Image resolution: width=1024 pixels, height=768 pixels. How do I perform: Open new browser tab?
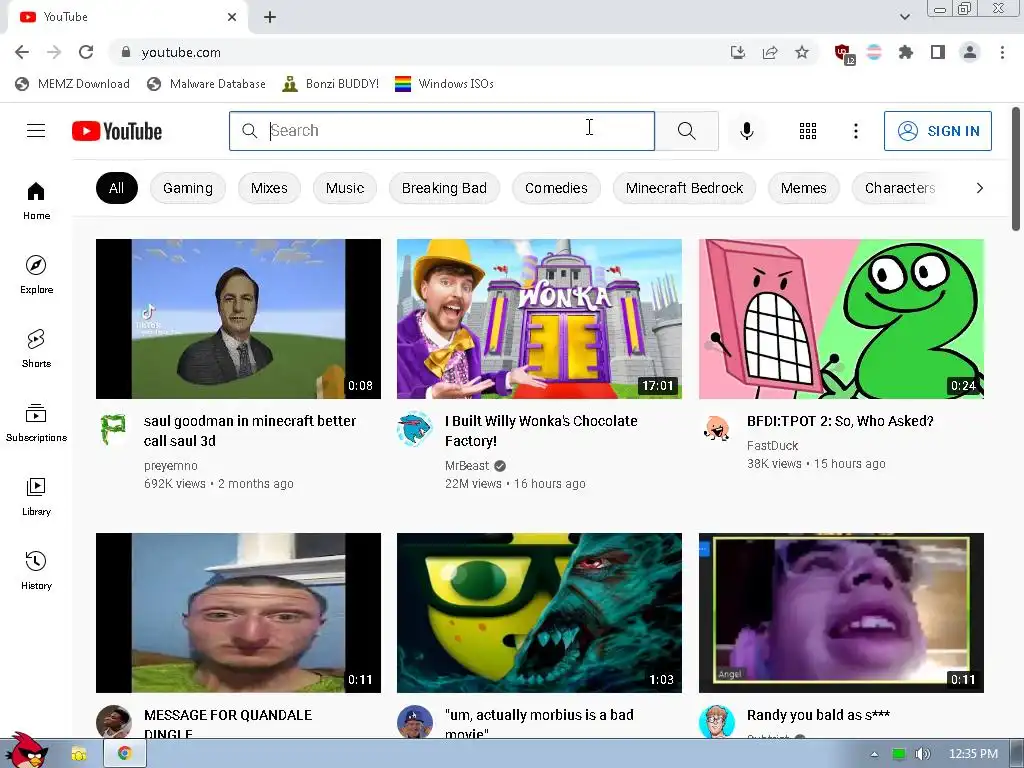click(270, 17)
